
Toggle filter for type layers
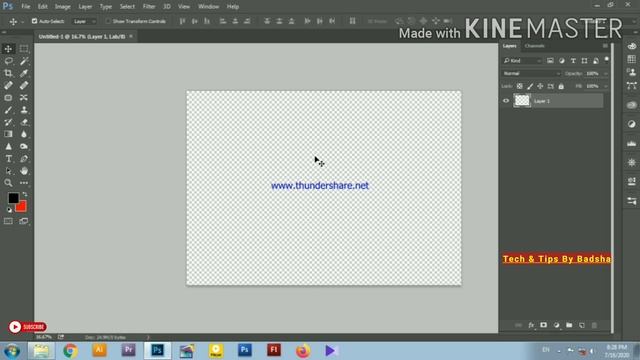573,60
